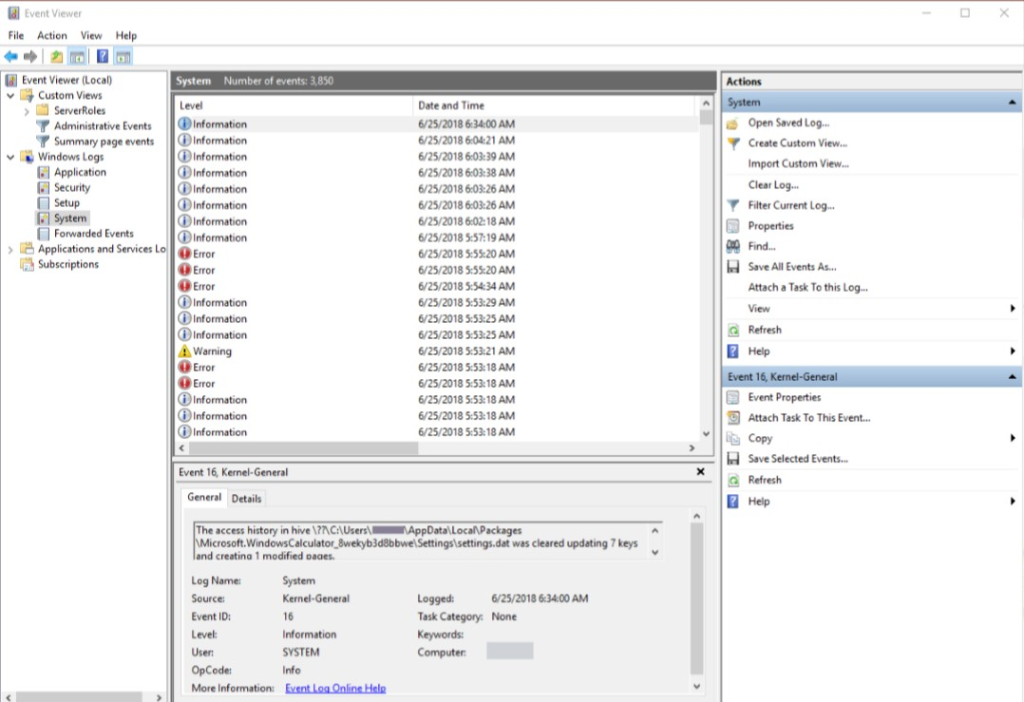The height and width of the screenshot is (702, 1024).
Task: Go forward with the toolbar Forward arrow
Action: click(x=30, y=57)
